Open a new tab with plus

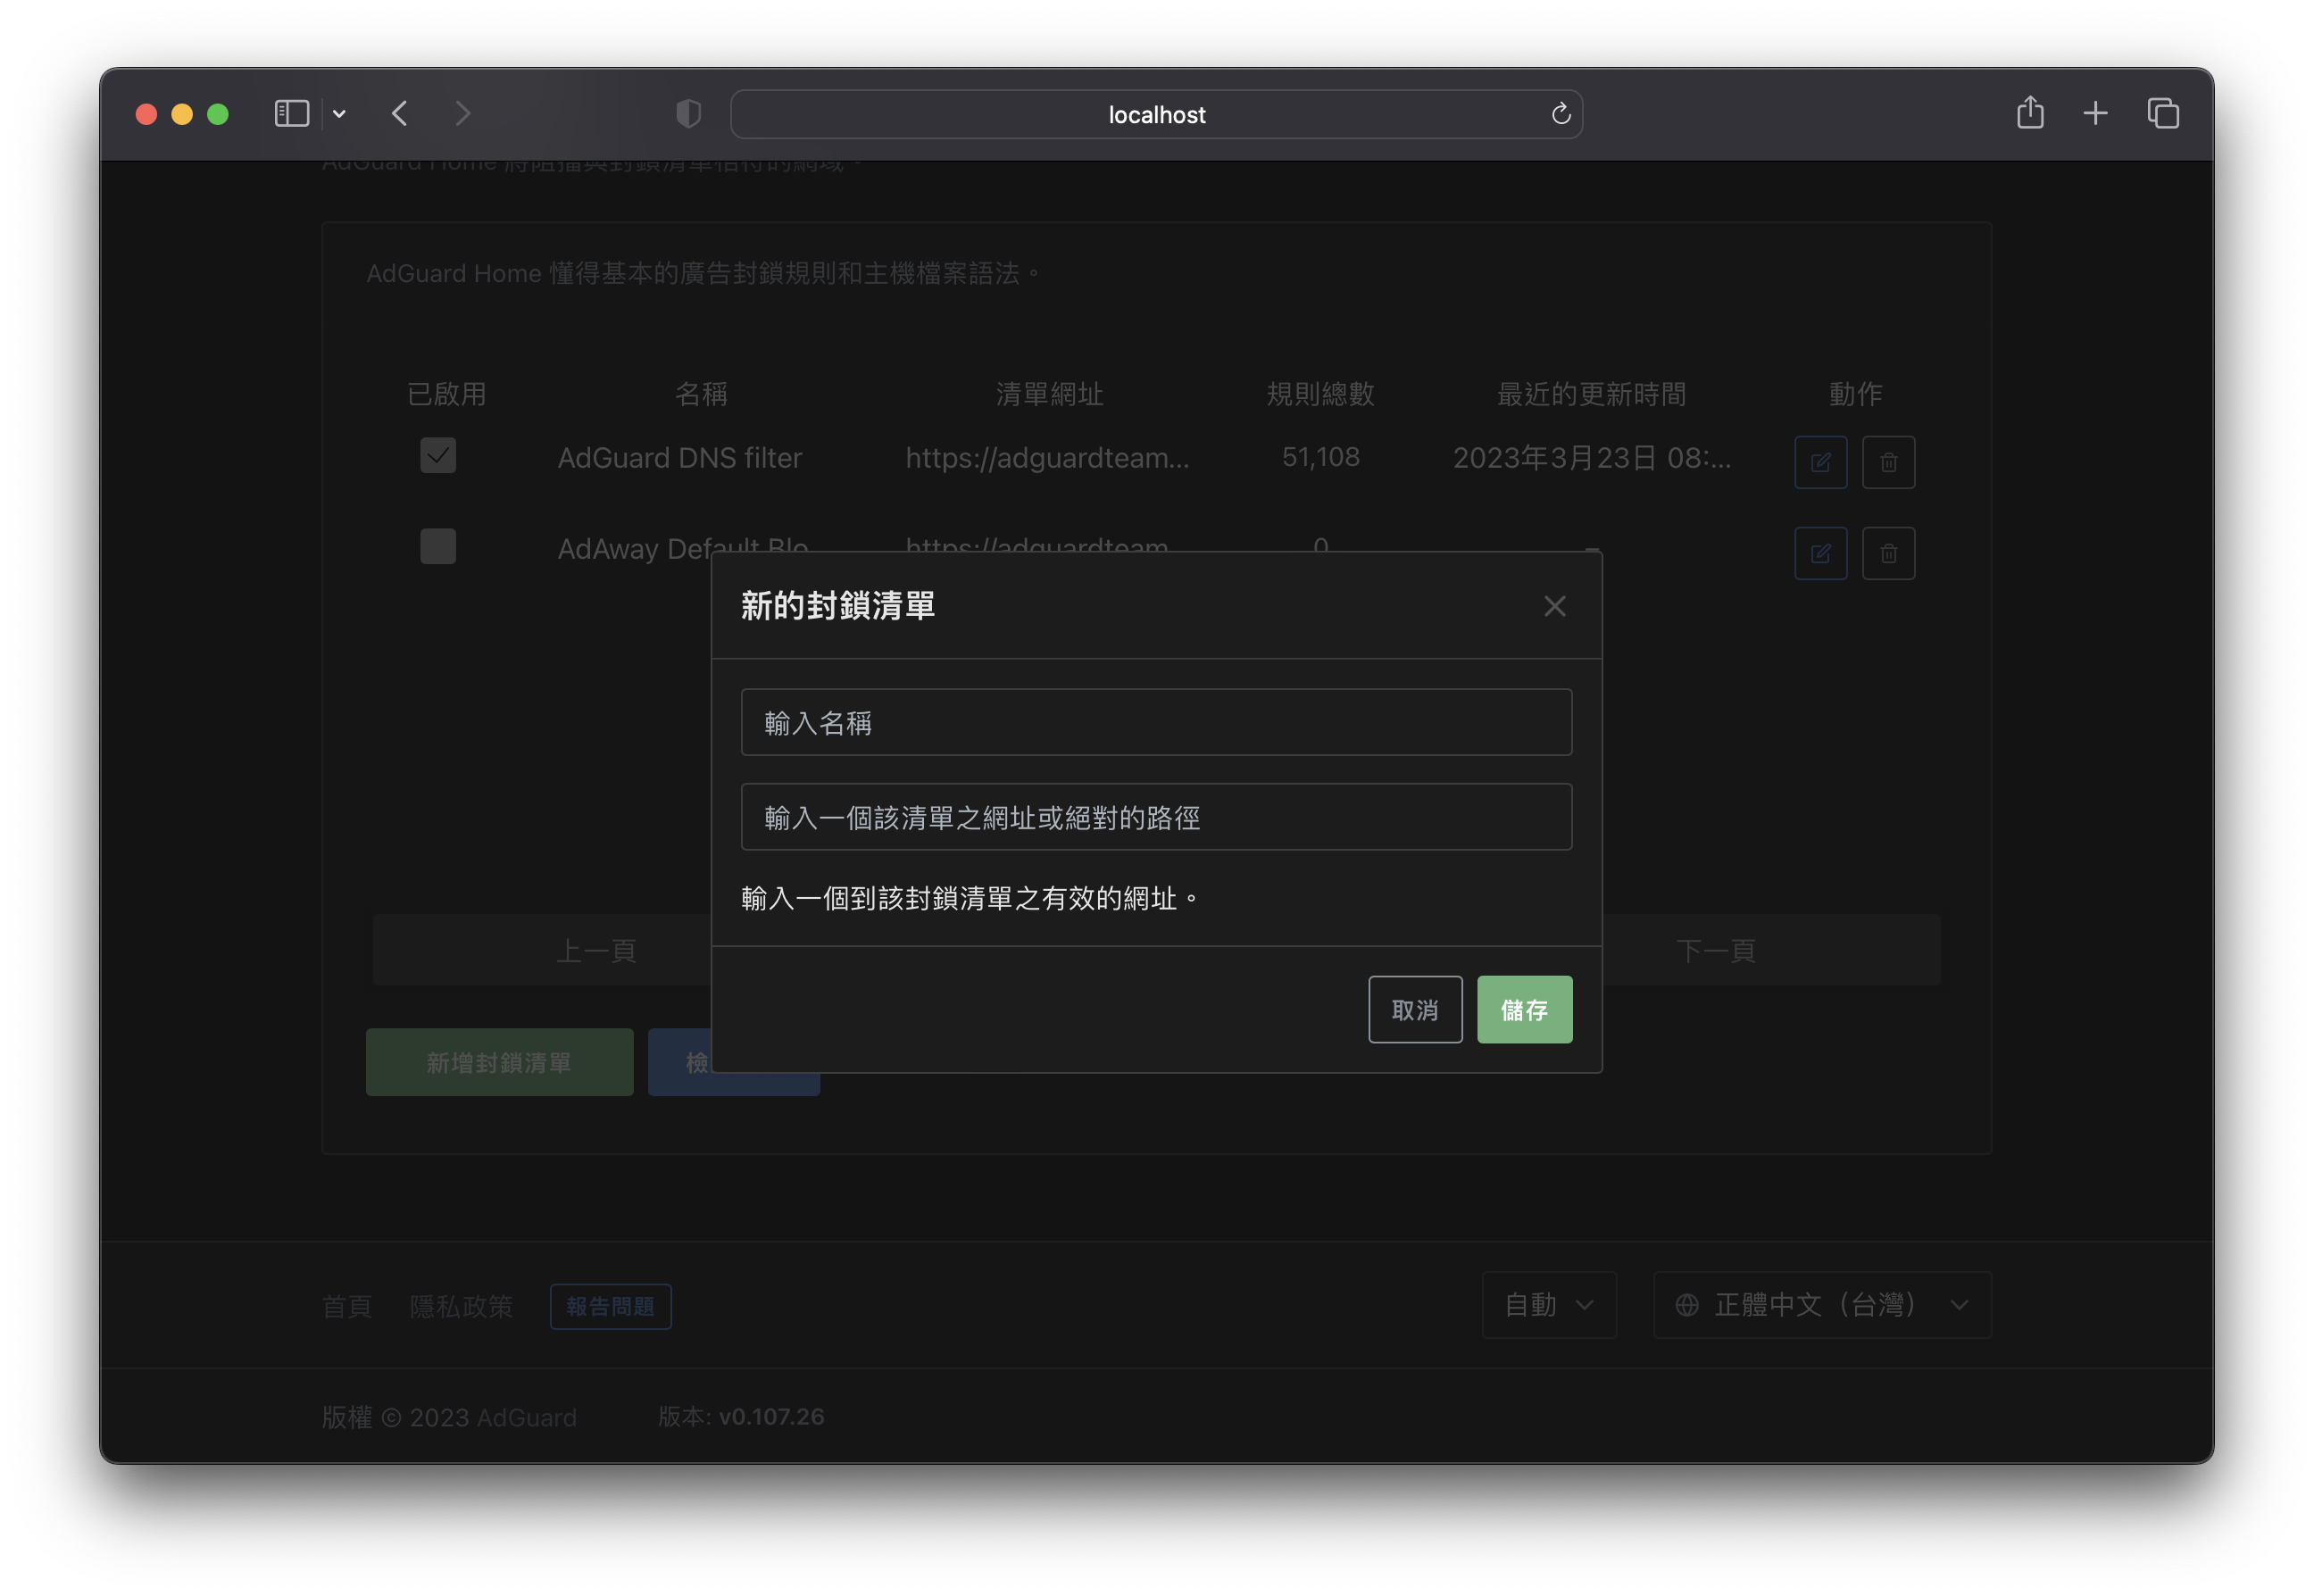point(2095,114)
